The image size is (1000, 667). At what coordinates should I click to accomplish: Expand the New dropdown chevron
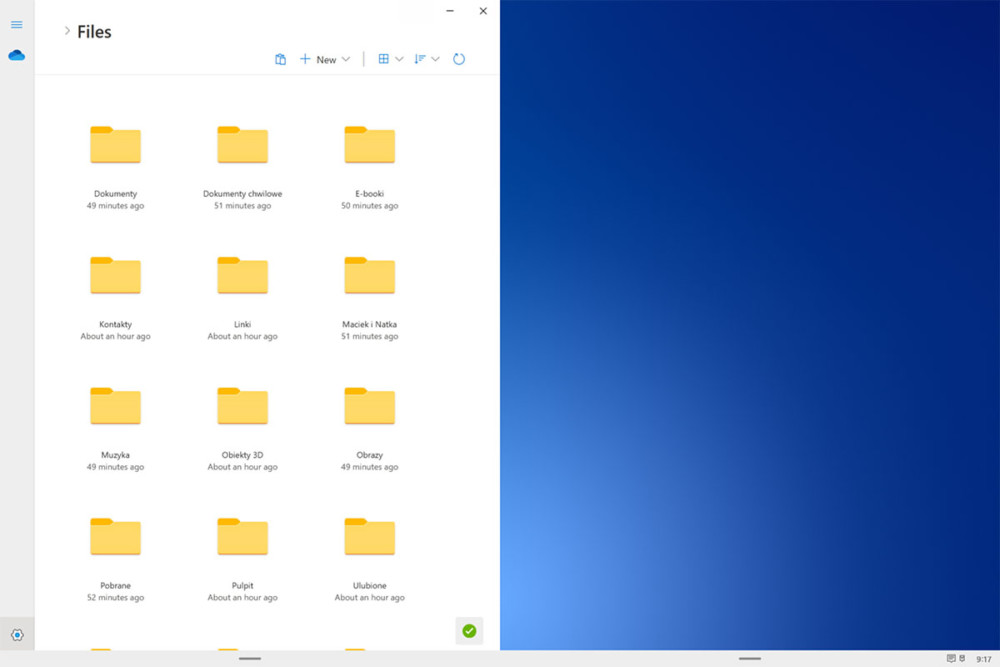(x=346, y=59)
